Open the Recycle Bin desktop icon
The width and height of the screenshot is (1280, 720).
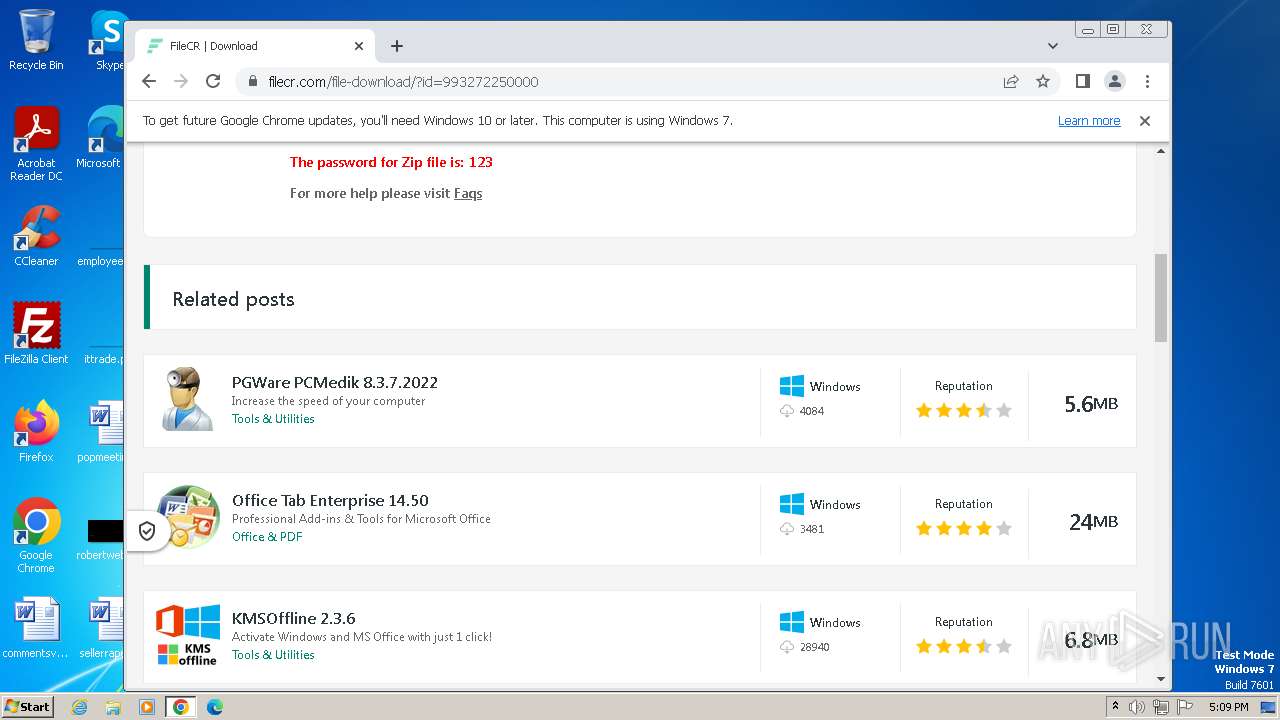[x=36, y=40]
